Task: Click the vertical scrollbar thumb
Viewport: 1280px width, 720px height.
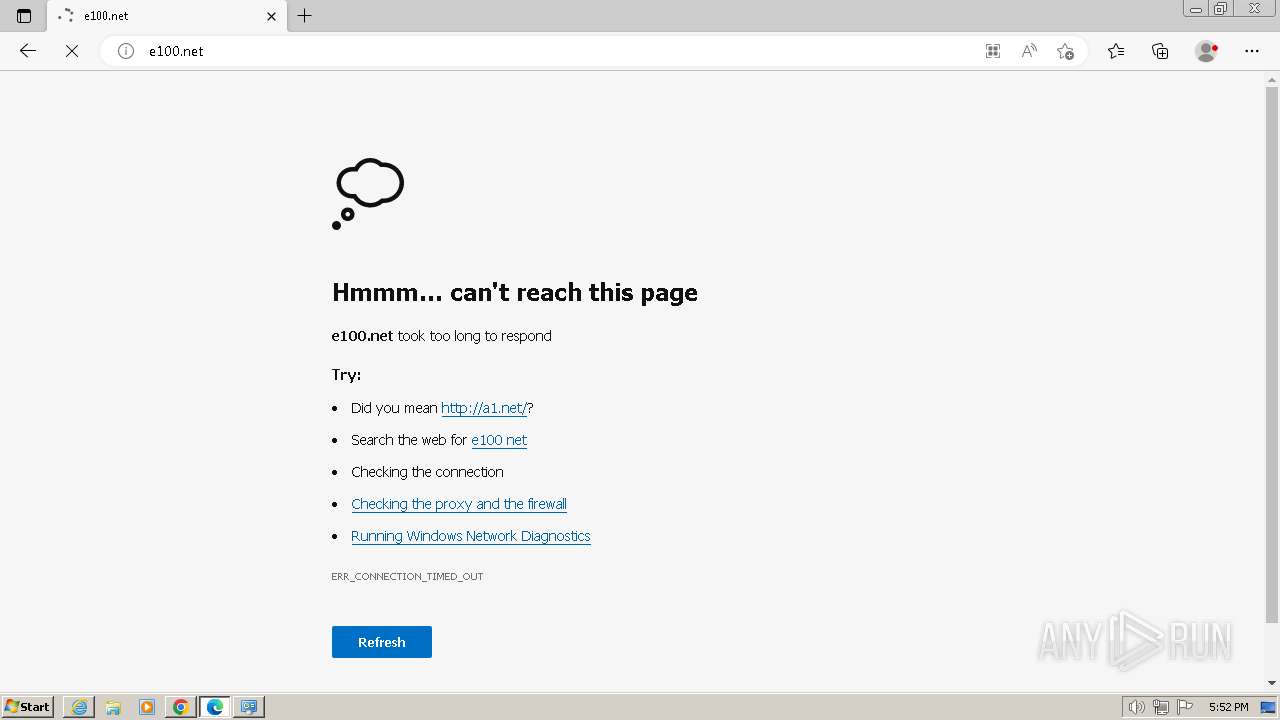Action: pos(1272,354)
